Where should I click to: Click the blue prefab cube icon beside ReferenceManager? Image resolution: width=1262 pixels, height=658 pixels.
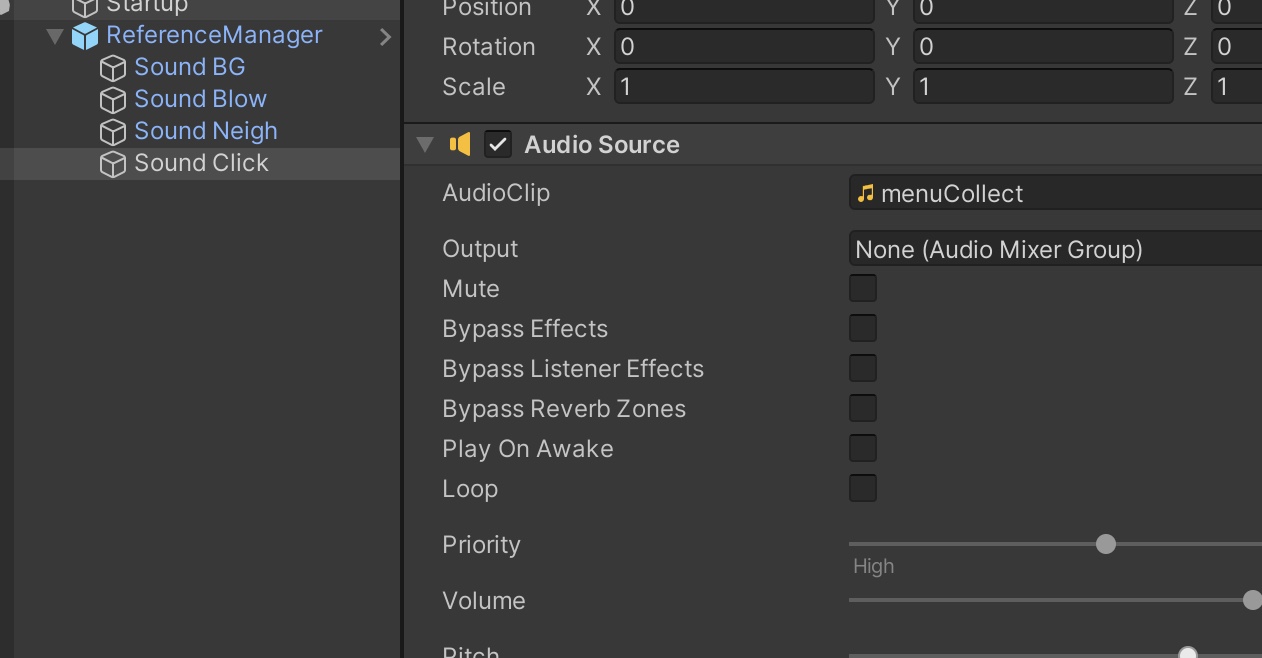click(x=85, y=34)
